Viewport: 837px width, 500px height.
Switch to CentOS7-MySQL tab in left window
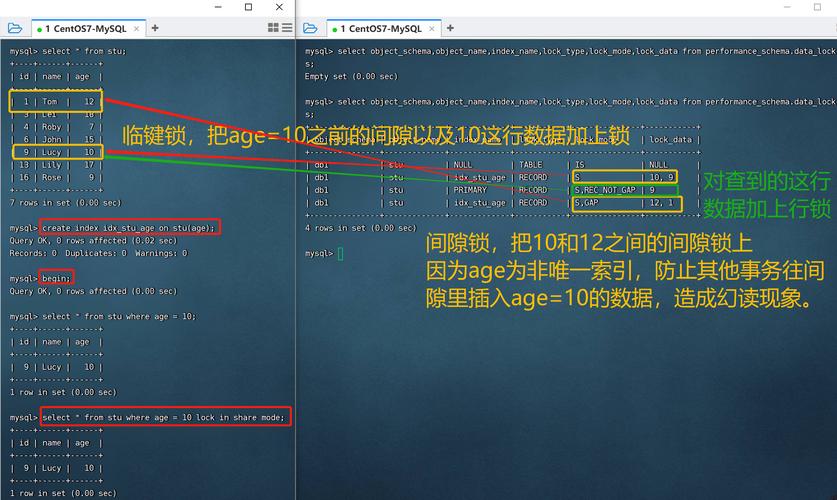(x=85, y=29)
